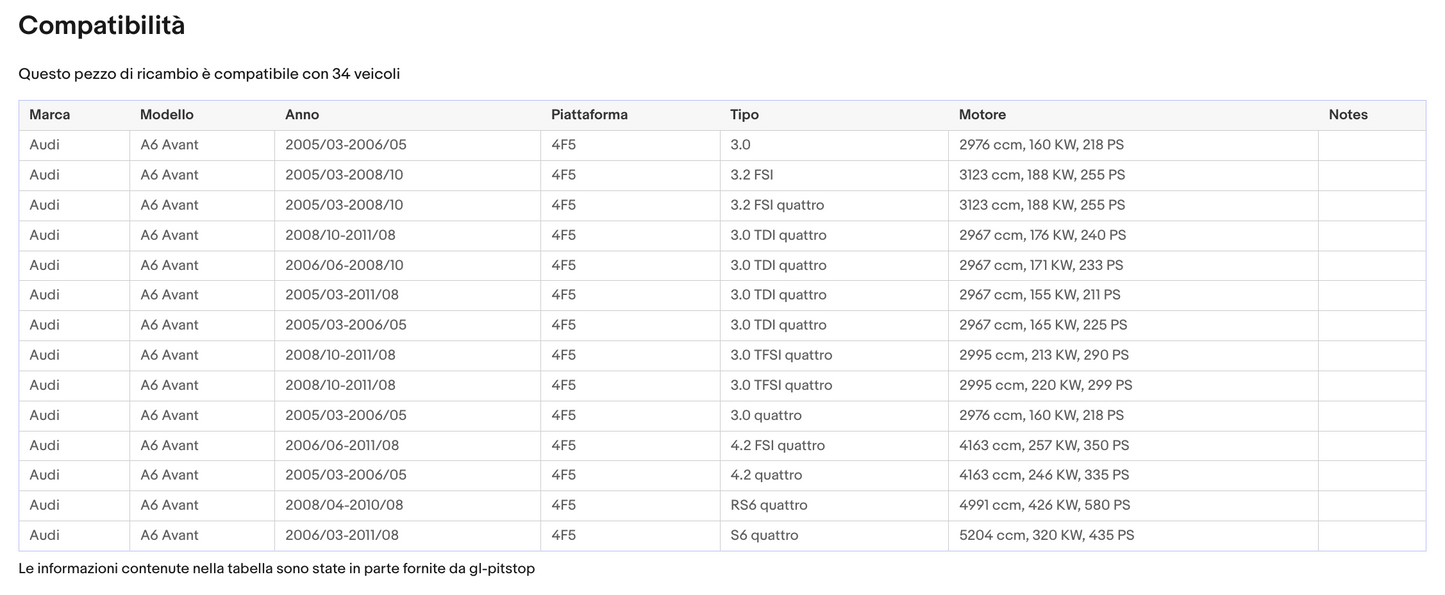Click the Marca column header
Image resolution: width=1445 pixels, height=595 pixels.
(x=50, y=115)
